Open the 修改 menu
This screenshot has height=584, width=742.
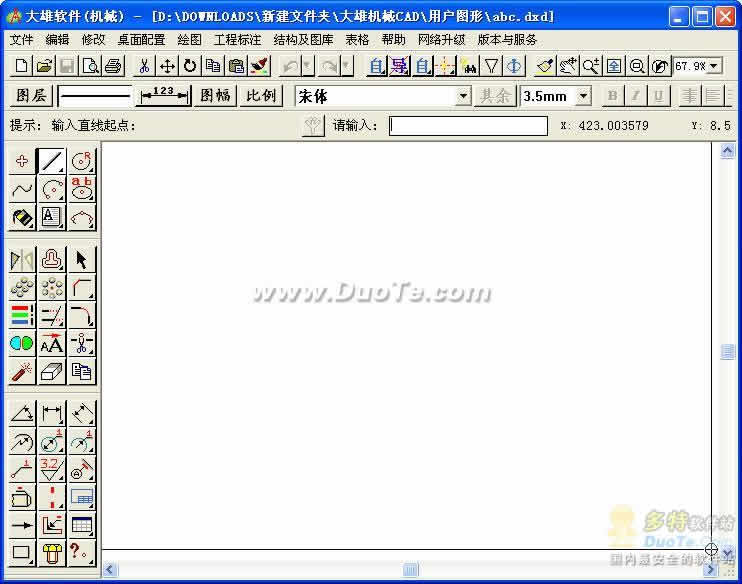93,40
